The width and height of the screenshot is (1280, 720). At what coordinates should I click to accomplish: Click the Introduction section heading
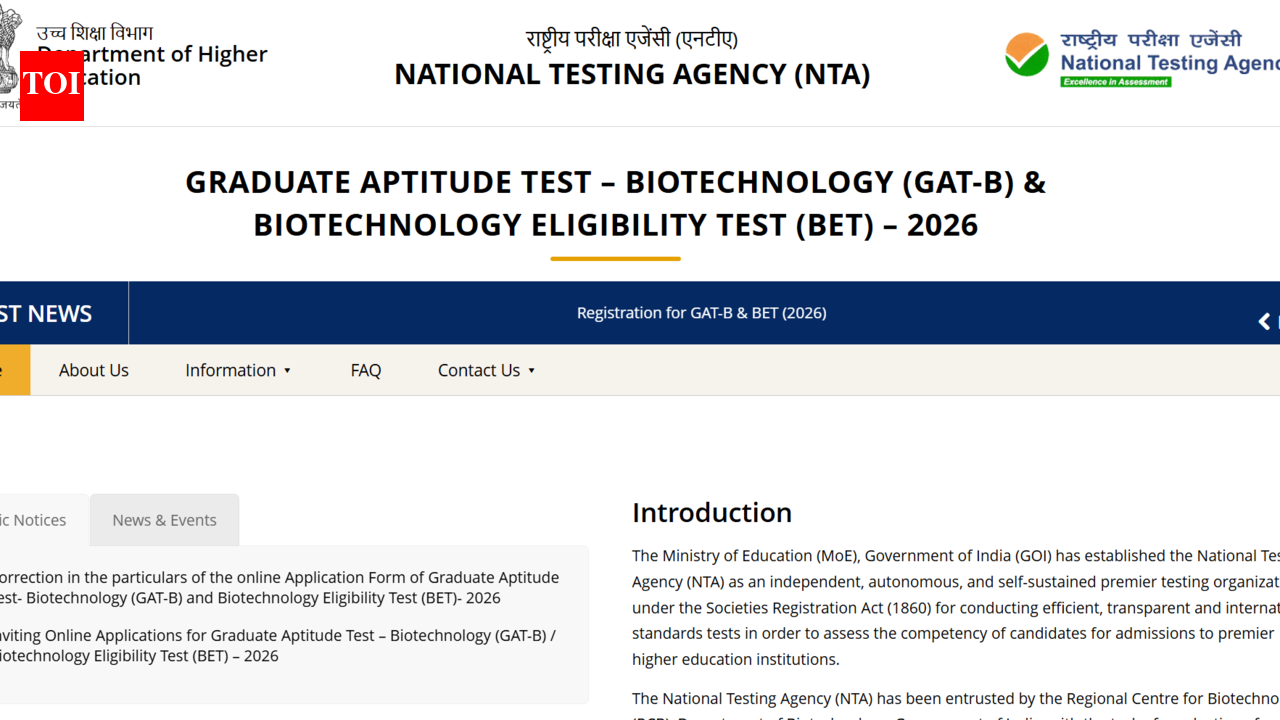pyautogui.click(x=712, y=512)
